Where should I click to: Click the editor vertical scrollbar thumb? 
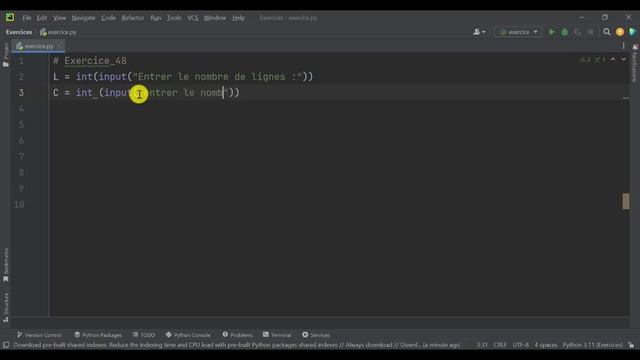[x=626, y=201]
